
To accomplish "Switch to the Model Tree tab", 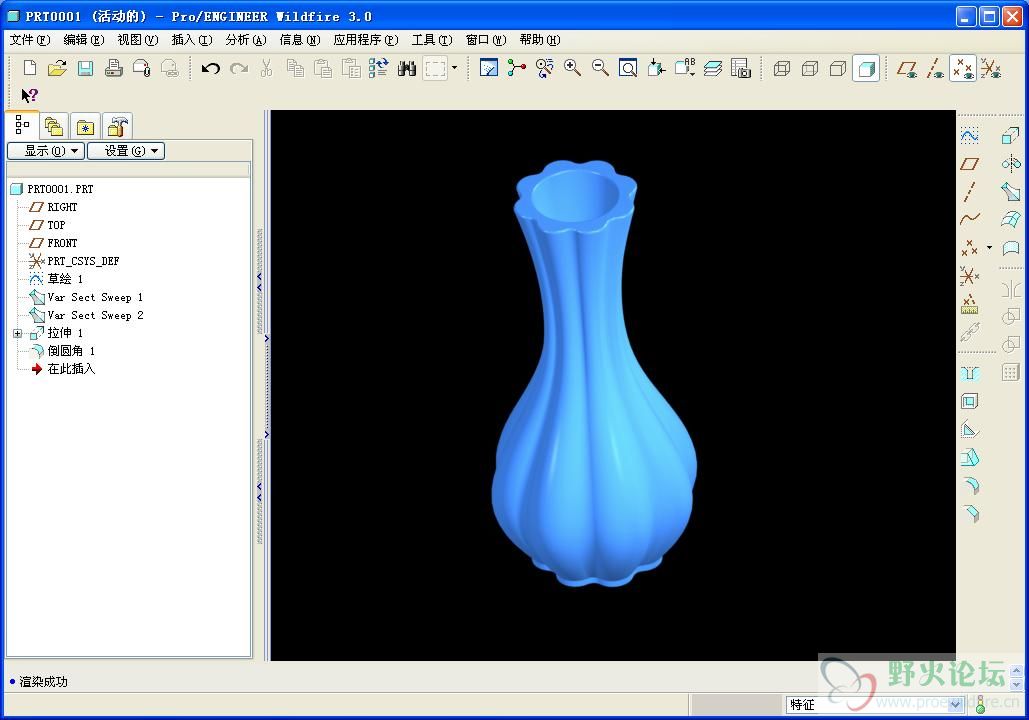I will pyautogui.click(x=22, y=125).
